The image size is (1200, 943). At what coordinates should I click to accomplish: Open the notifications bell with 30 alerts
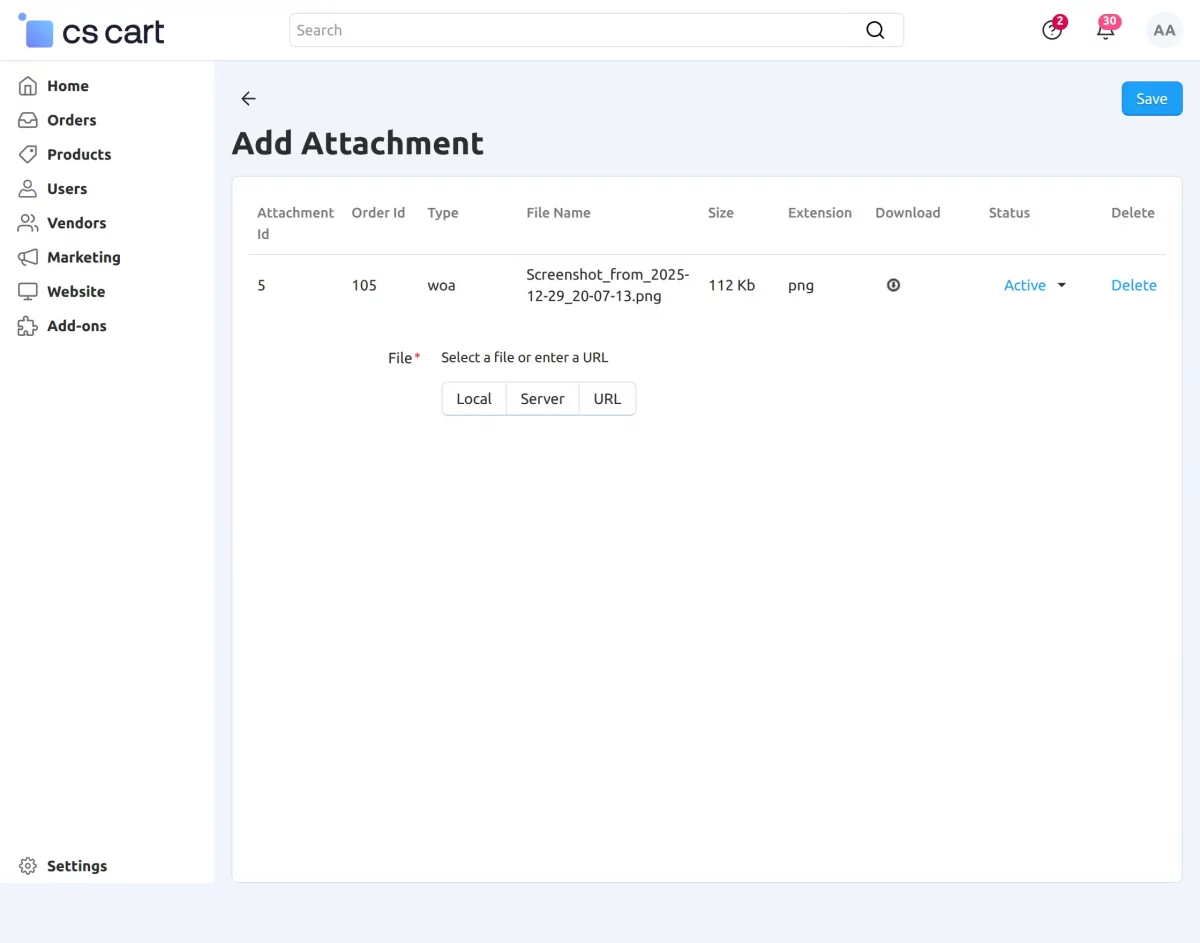tap(1104, 30)
